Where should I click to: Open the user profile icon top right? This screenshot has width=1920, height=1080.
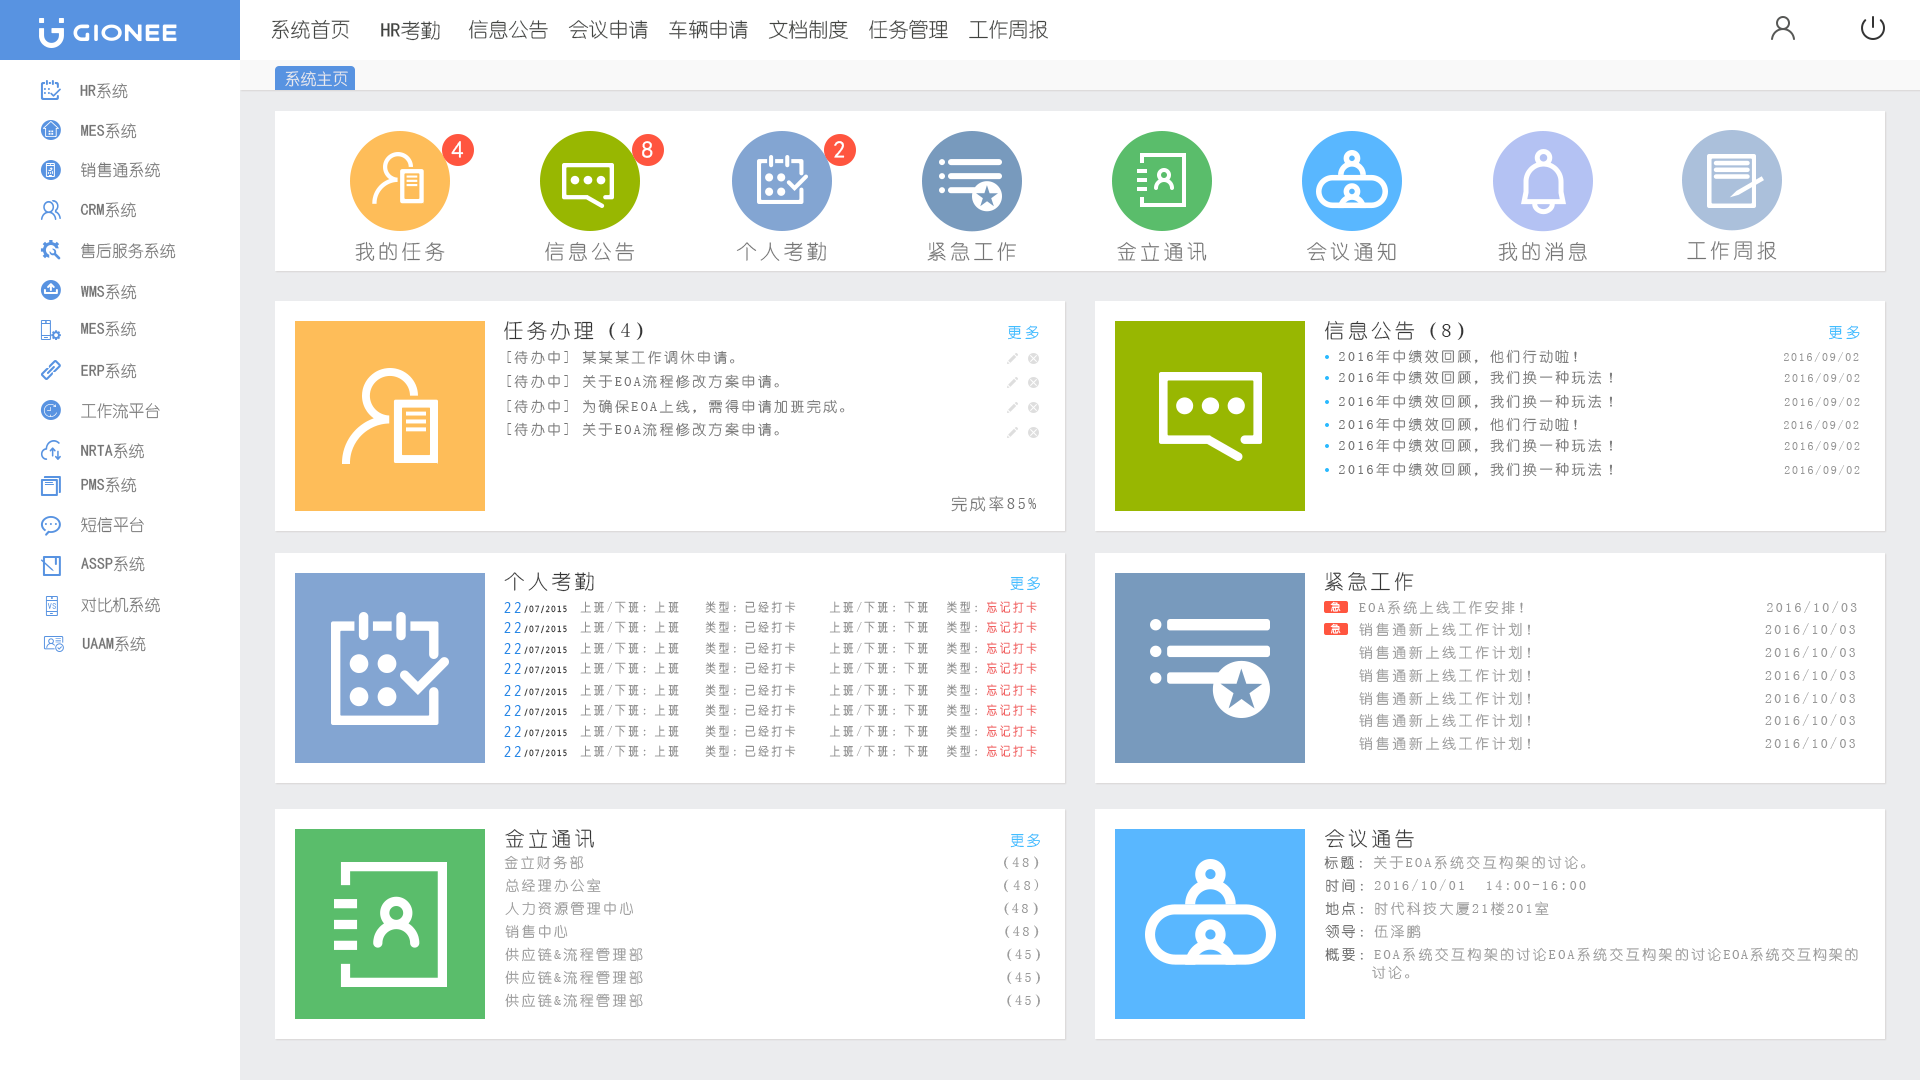[1783, 29]
